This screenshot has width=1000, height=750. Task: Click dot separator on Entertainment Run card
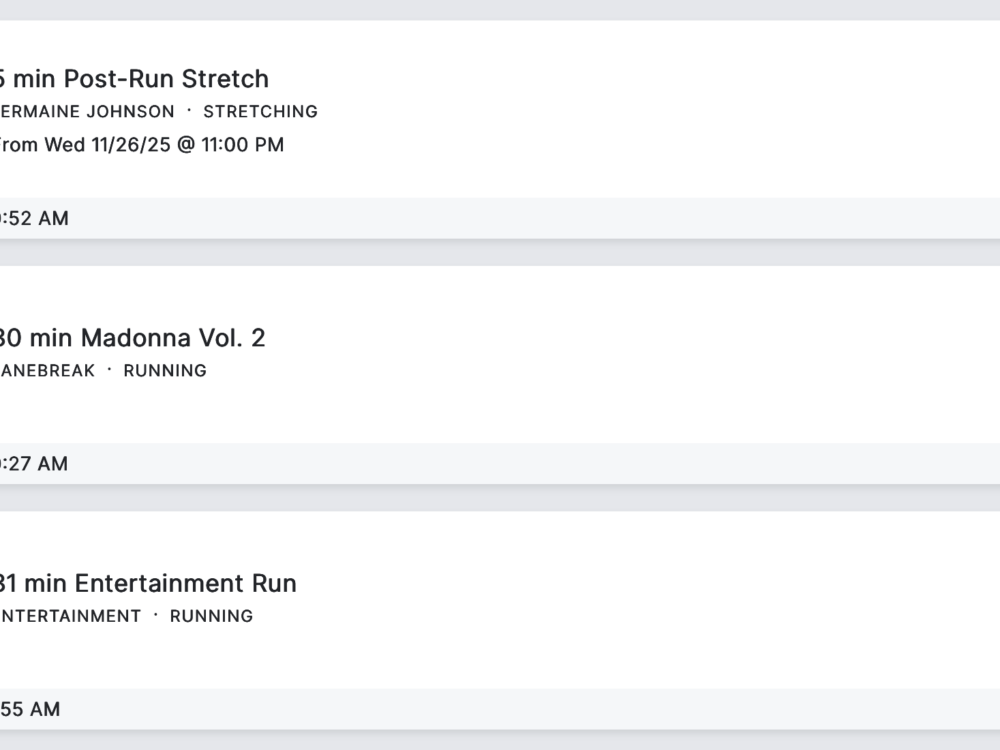coord(155,615)
